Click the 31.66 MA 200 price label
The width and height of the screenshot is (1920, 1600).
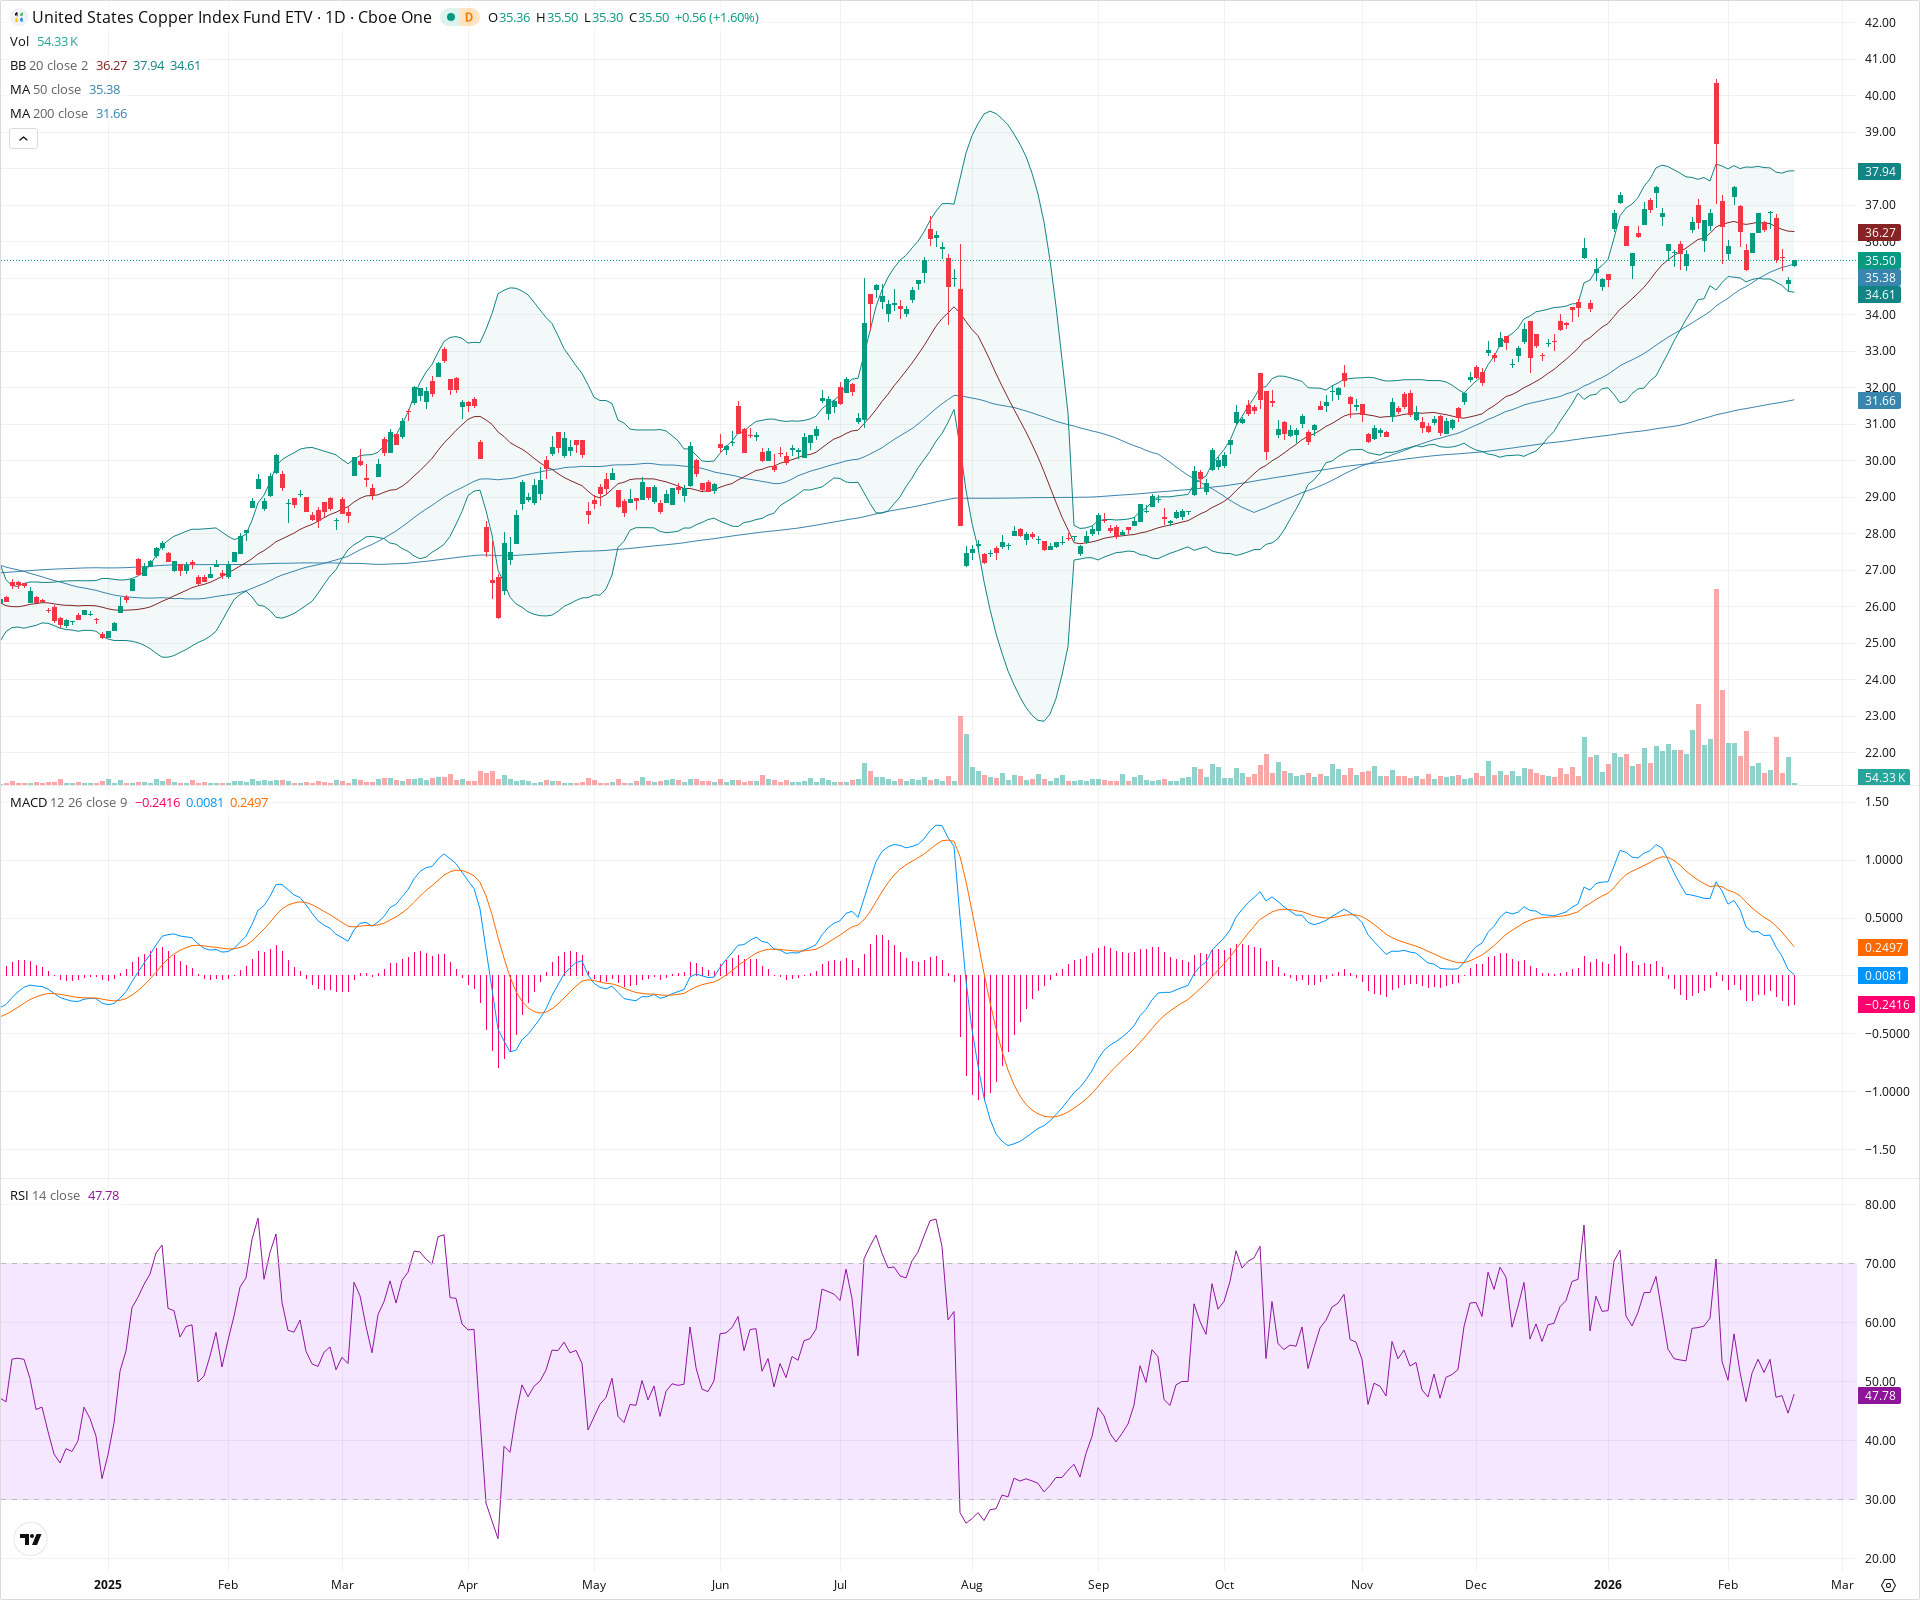(x=1880, y=400)
